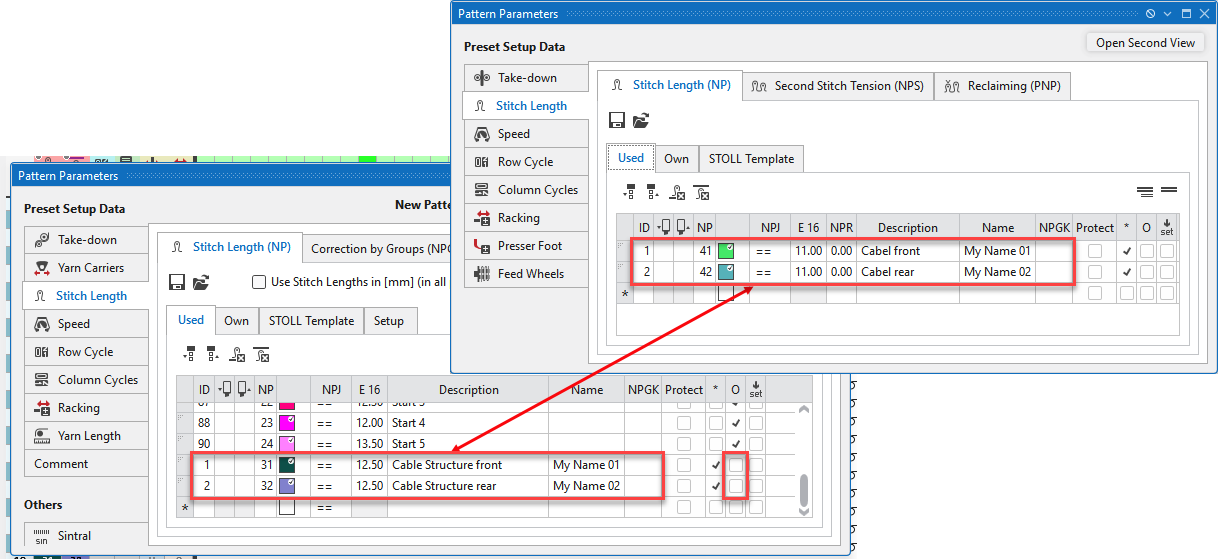Open the window options dropdown arrow in title bar

coord(1167,14)
